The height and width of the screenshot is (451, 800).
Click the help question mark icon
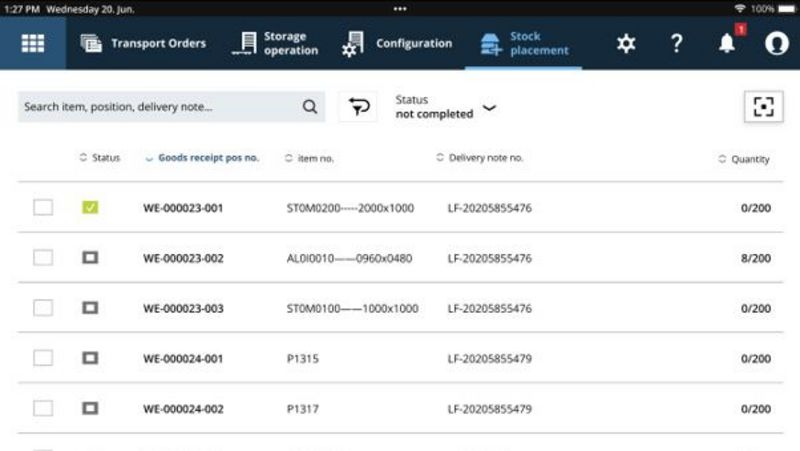pyautogui.click(x=677, y=44)
